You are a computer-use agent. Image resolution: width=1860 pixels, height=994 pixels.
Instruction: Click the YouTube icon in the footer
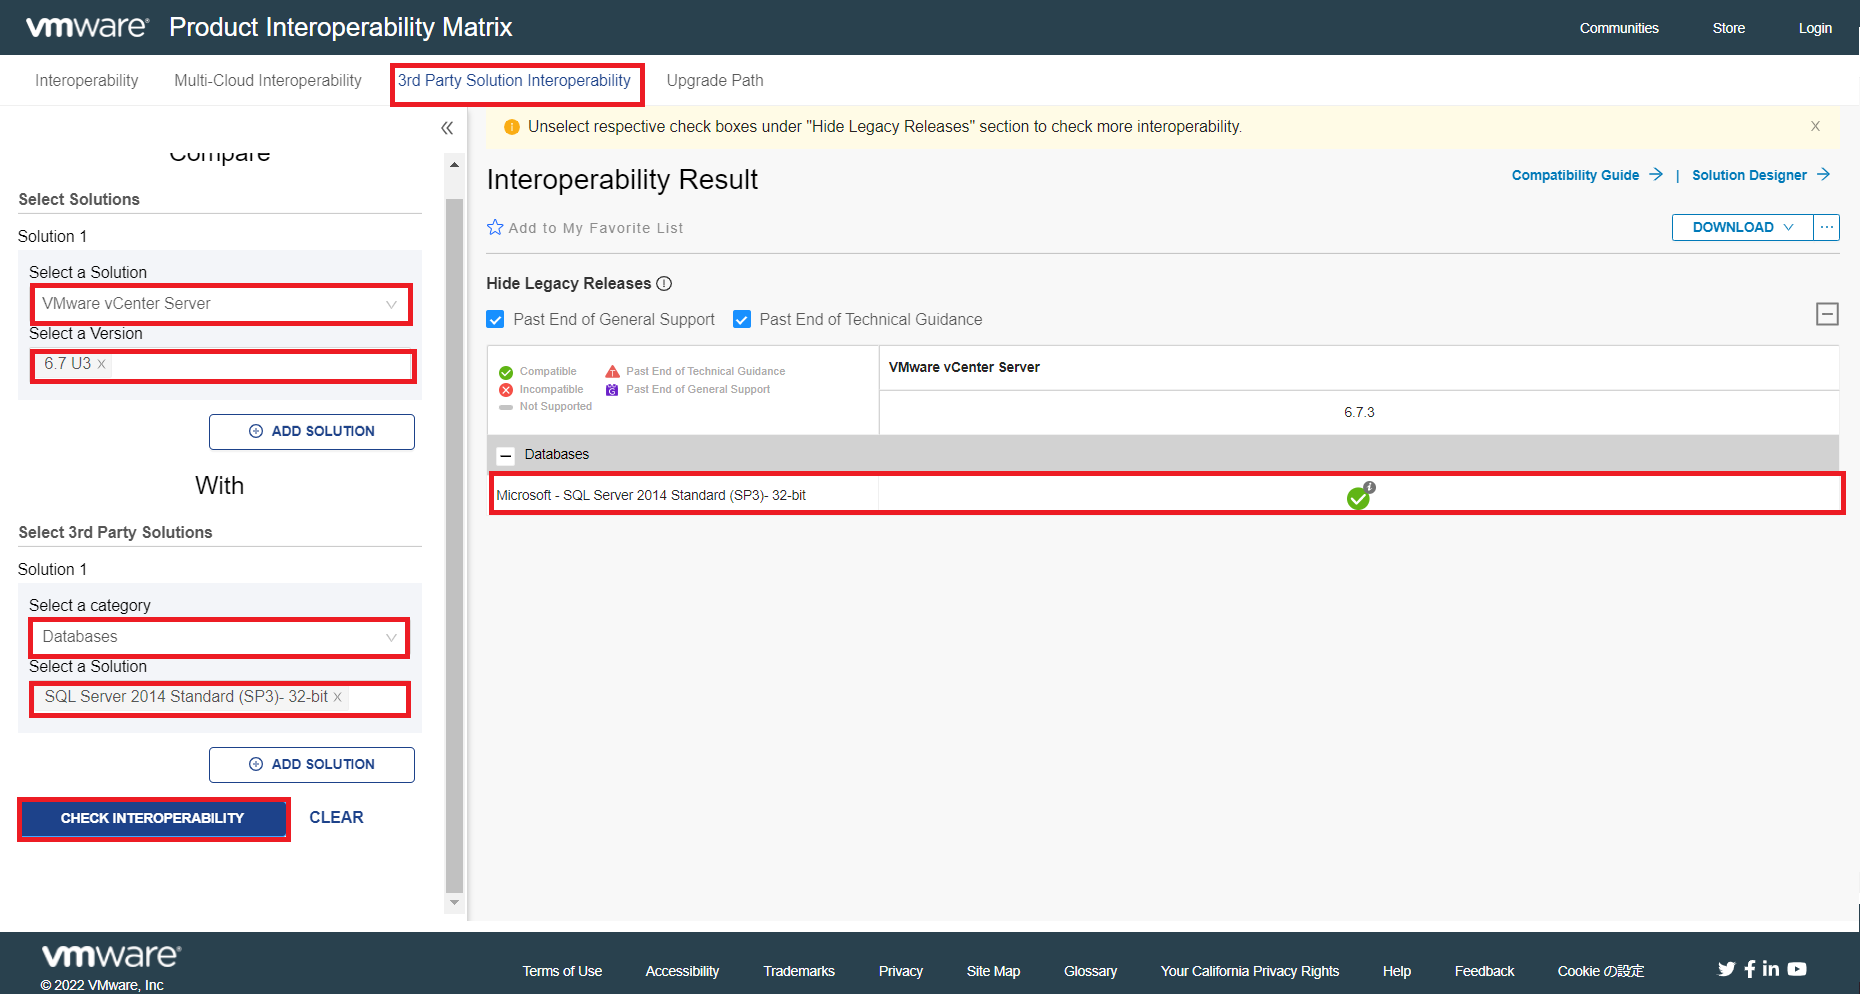tap(1797, 968)
